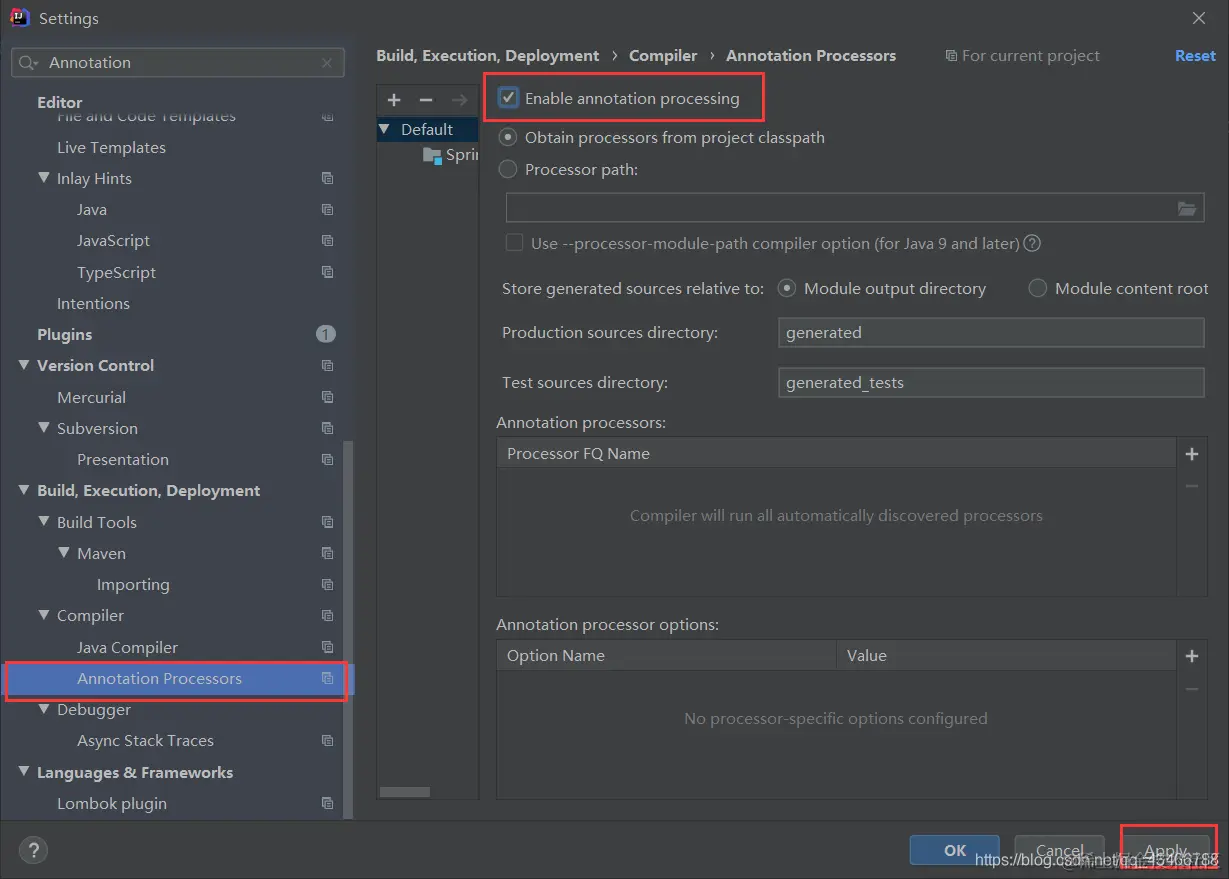Viewport: 1229px width, 879px height.
Task: Click the remove profile minus icon
Action: pos(426,100)
